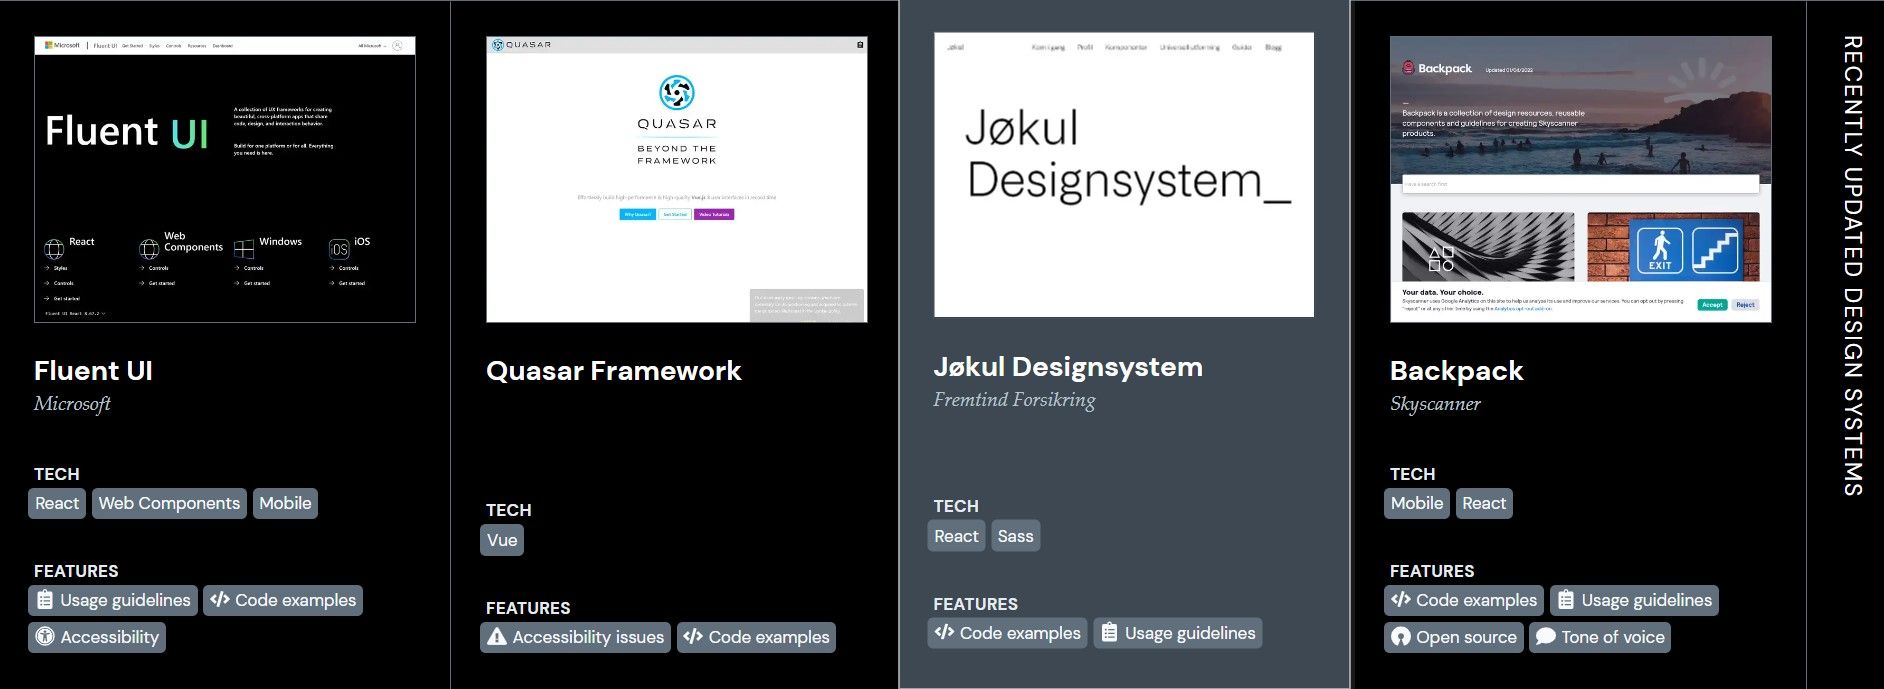
Task: Open the Quasar Framework screenshot thumbnail
Action: click(x=677, y=180)
